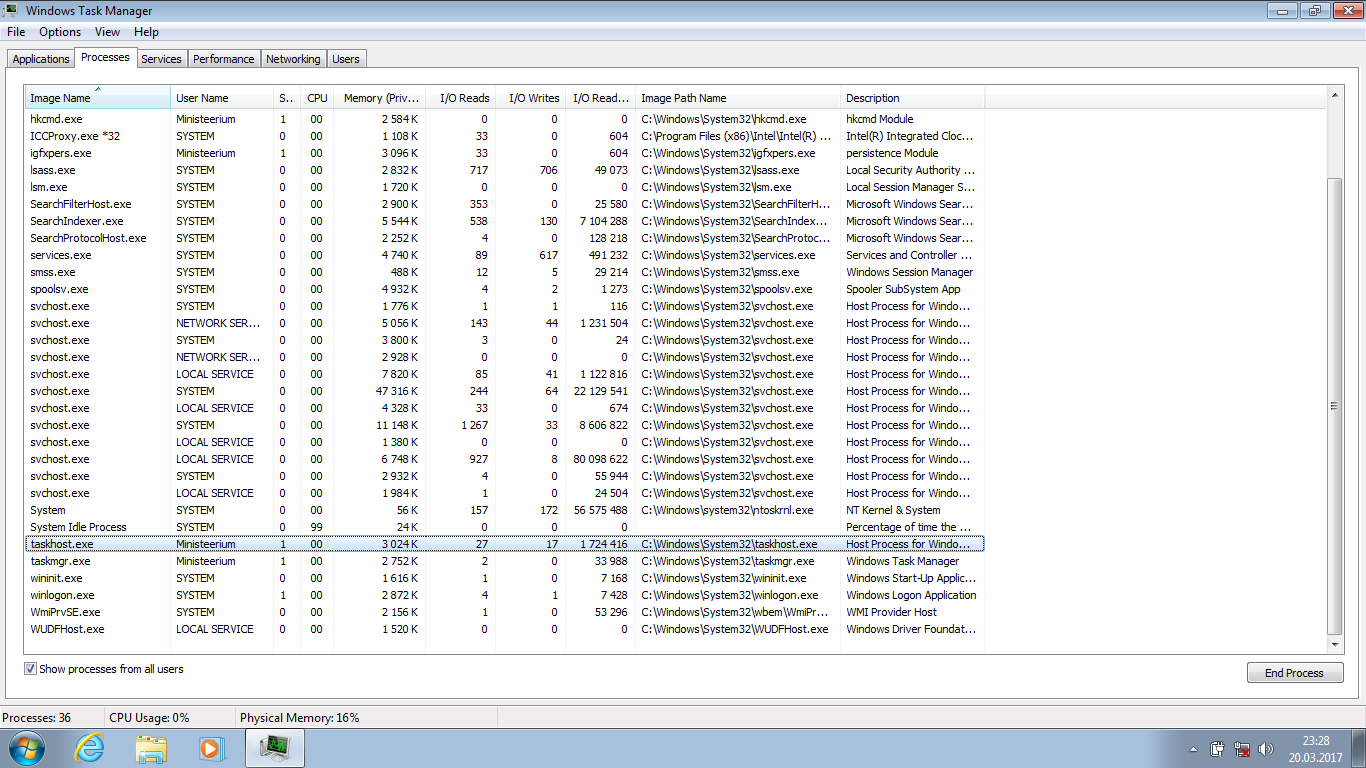Sort the list by the CPU column header

pos(317,98)
